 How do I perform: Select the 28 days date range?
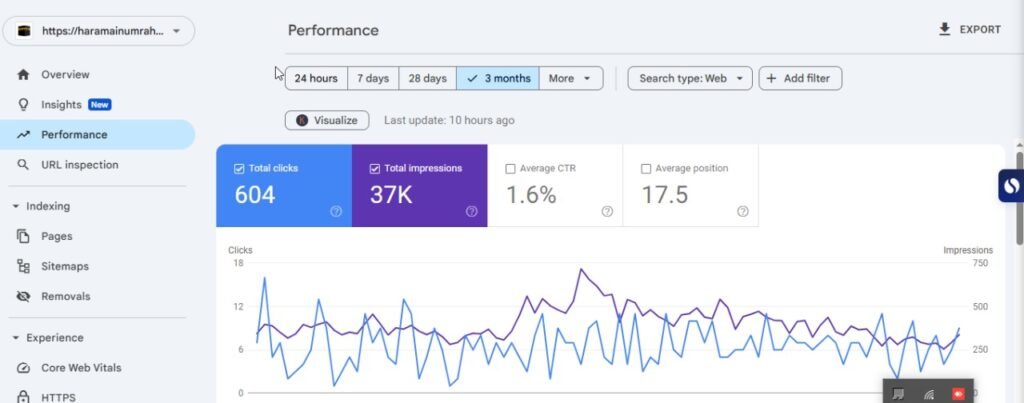click(x=427, y=78)
